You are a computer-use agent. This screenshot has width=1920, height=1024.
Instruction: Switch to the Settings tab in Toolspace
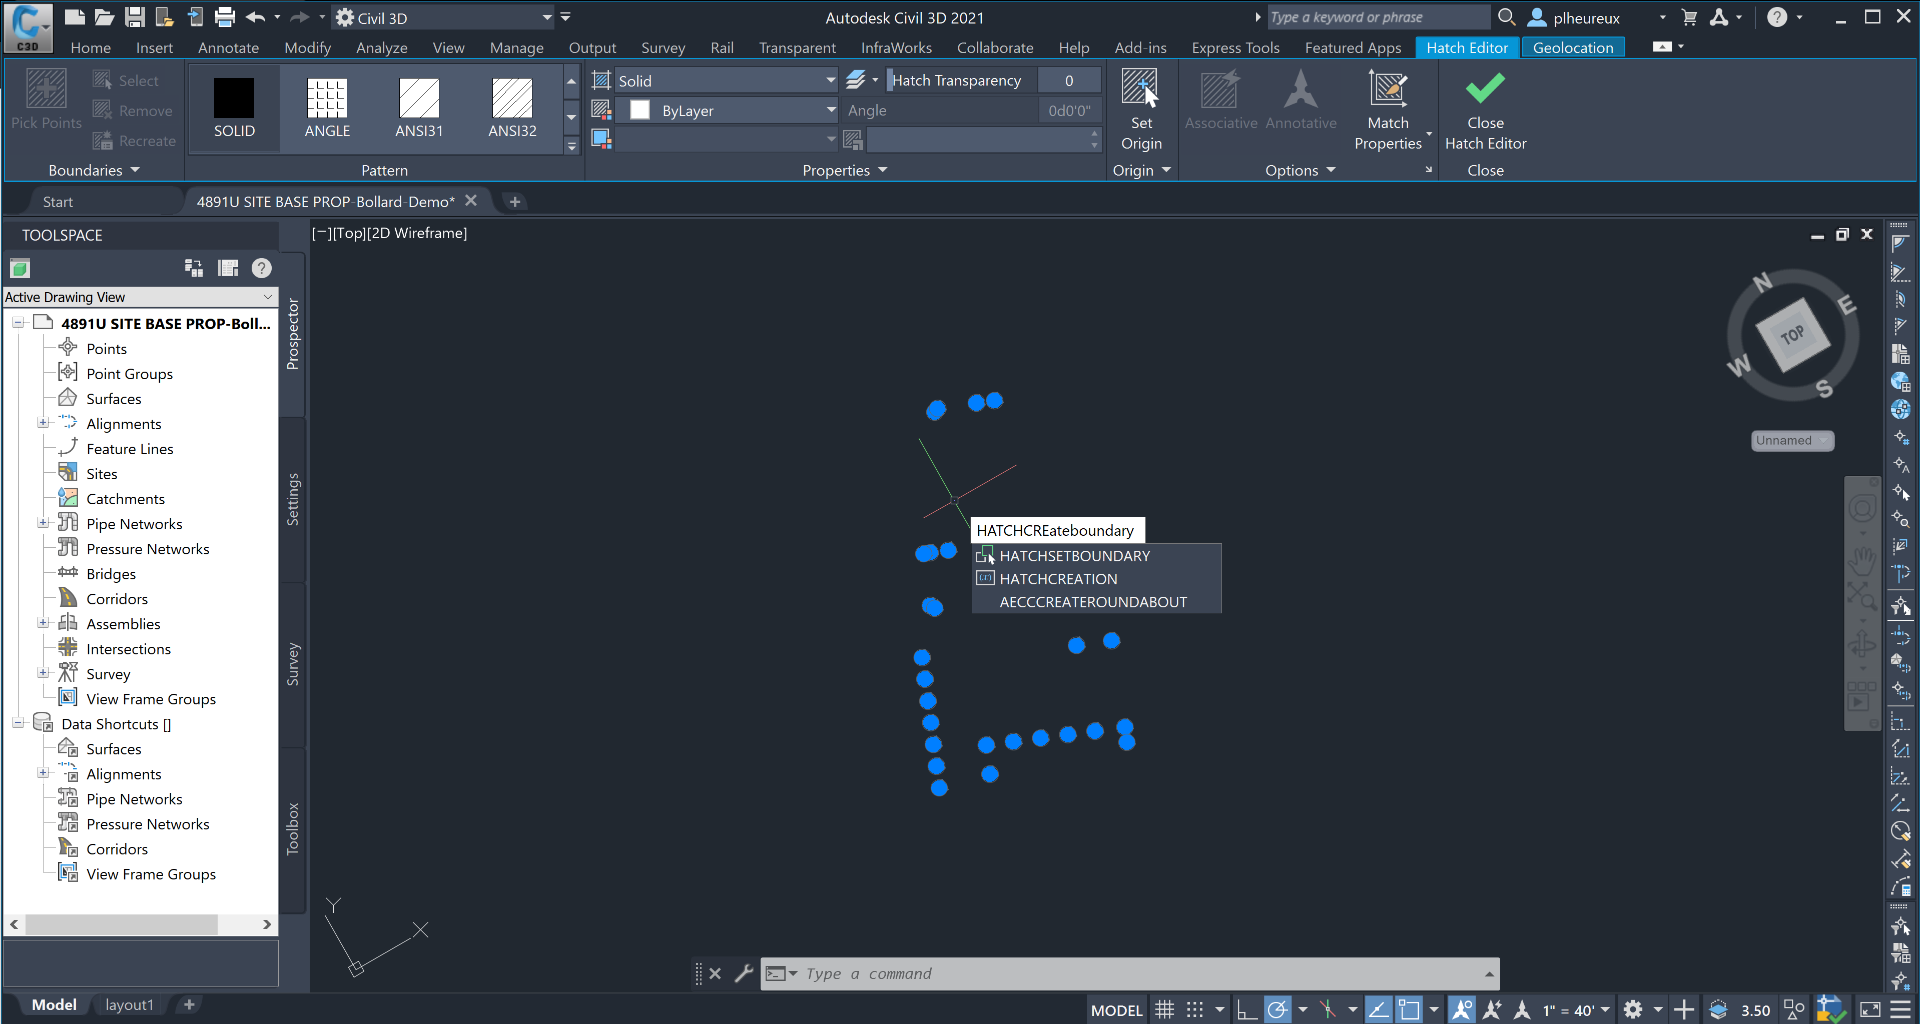293,499
